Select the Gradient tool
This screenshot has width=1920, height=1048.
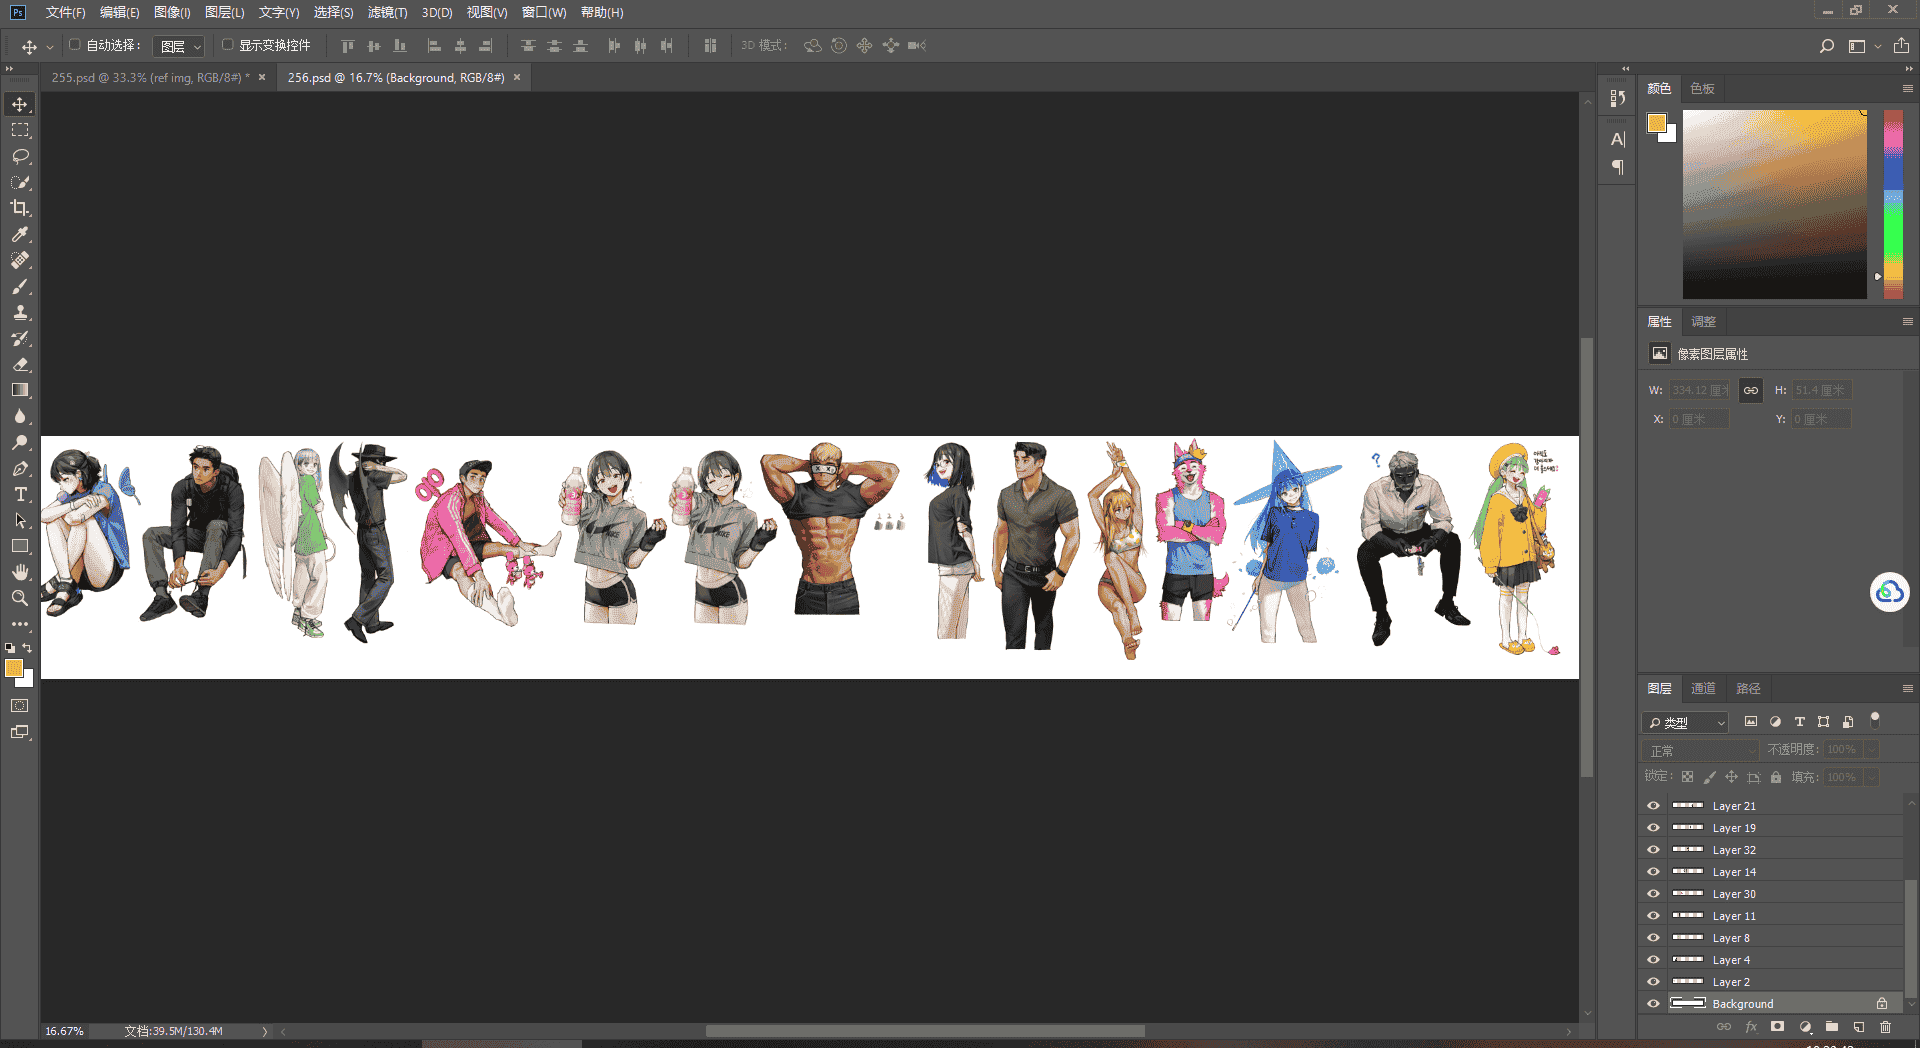[x=20, y=390]
